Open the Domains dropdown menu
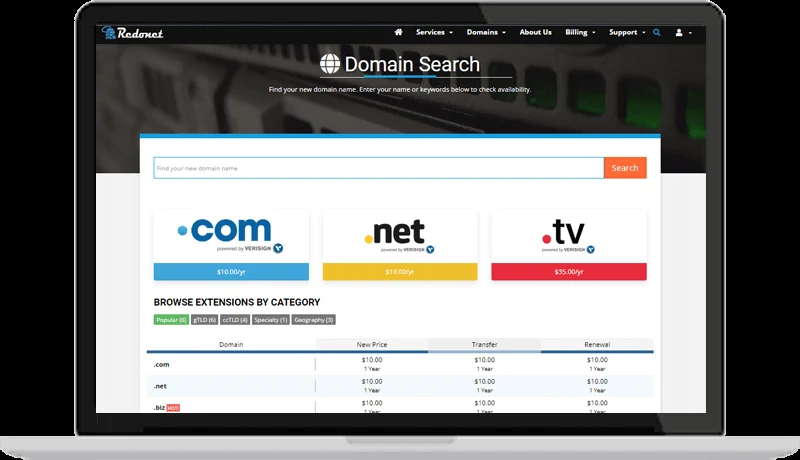The height and width of the screenshot is (460, 800). point(486,32)
